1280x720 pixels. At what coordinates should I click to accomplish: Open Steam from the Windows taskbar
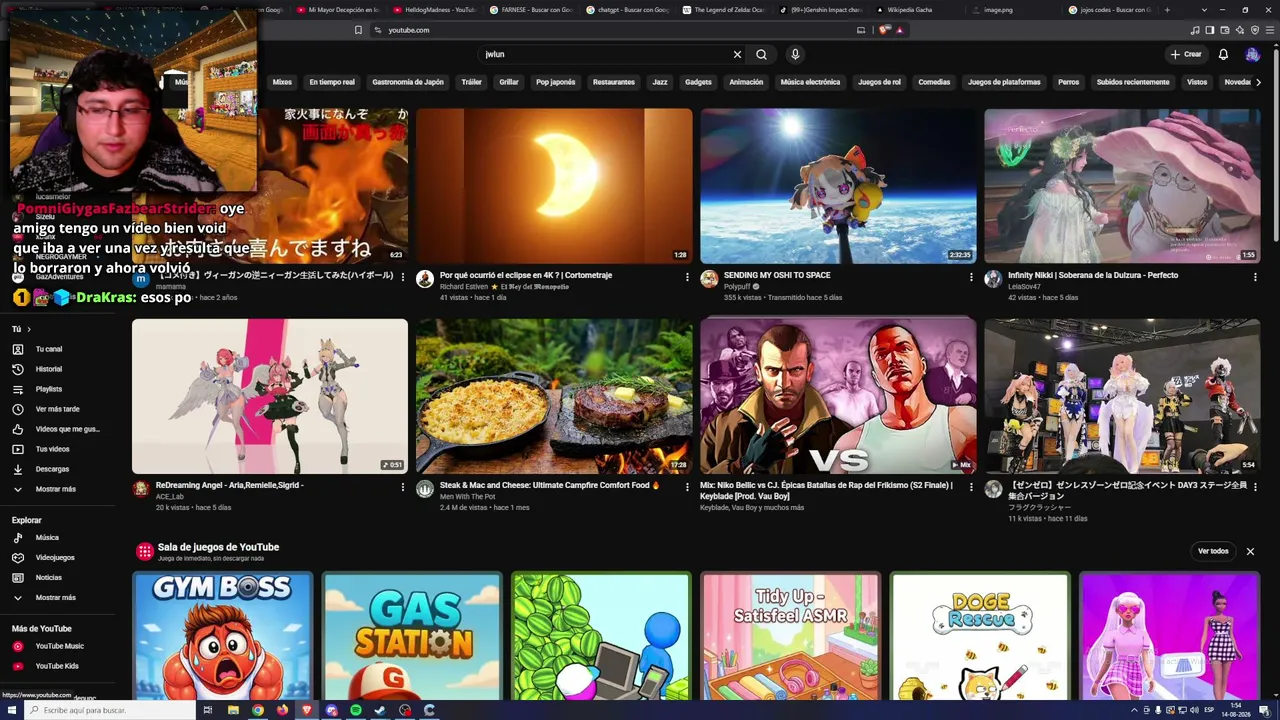pos(380,710)
